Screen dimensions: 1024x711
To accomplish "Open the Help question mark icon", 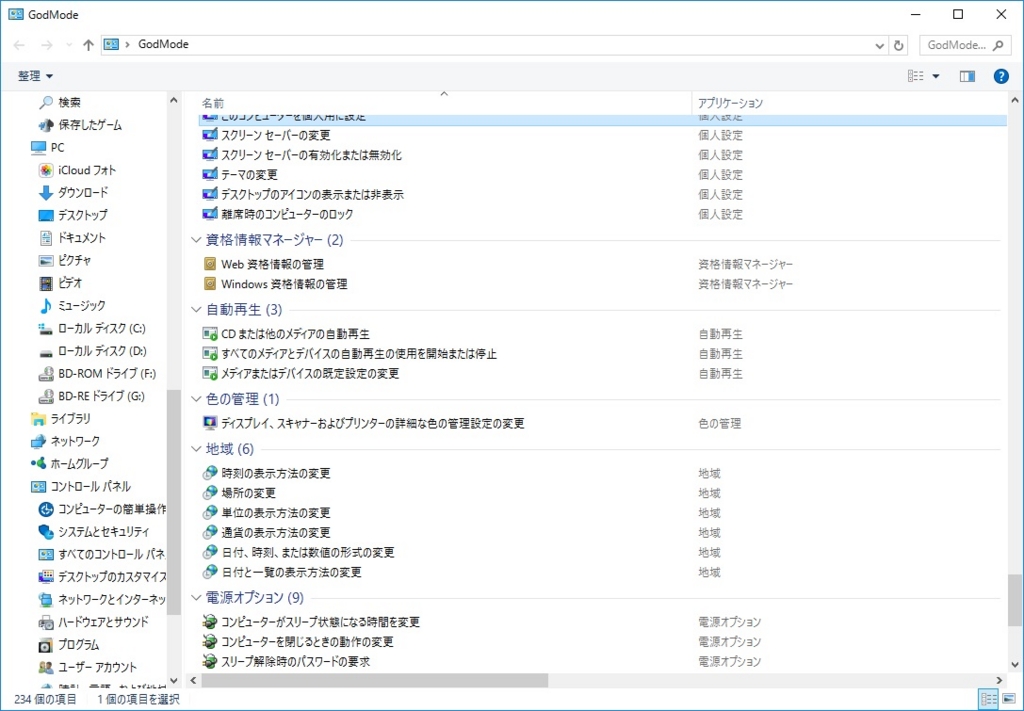I will tap(1000, 76).
